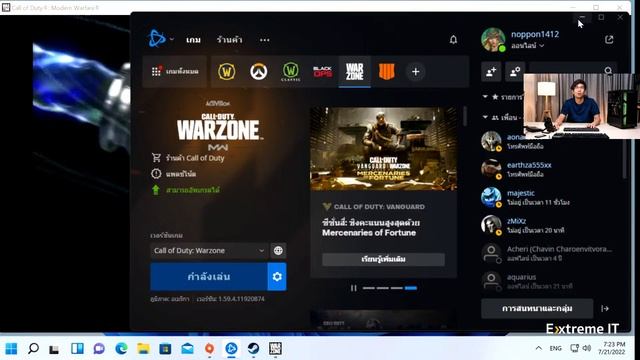Expand the online status dropdown
The height and width of the screenshot is (360, 640).
[x=527, y=46]
